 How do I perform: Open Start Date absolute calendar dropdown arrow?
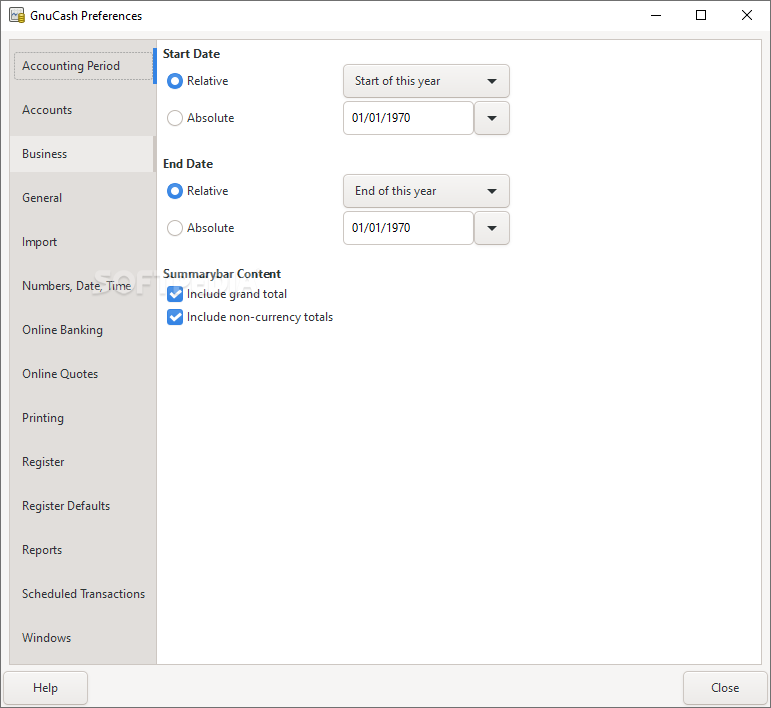pyautogui.click(x=492, y=118)
